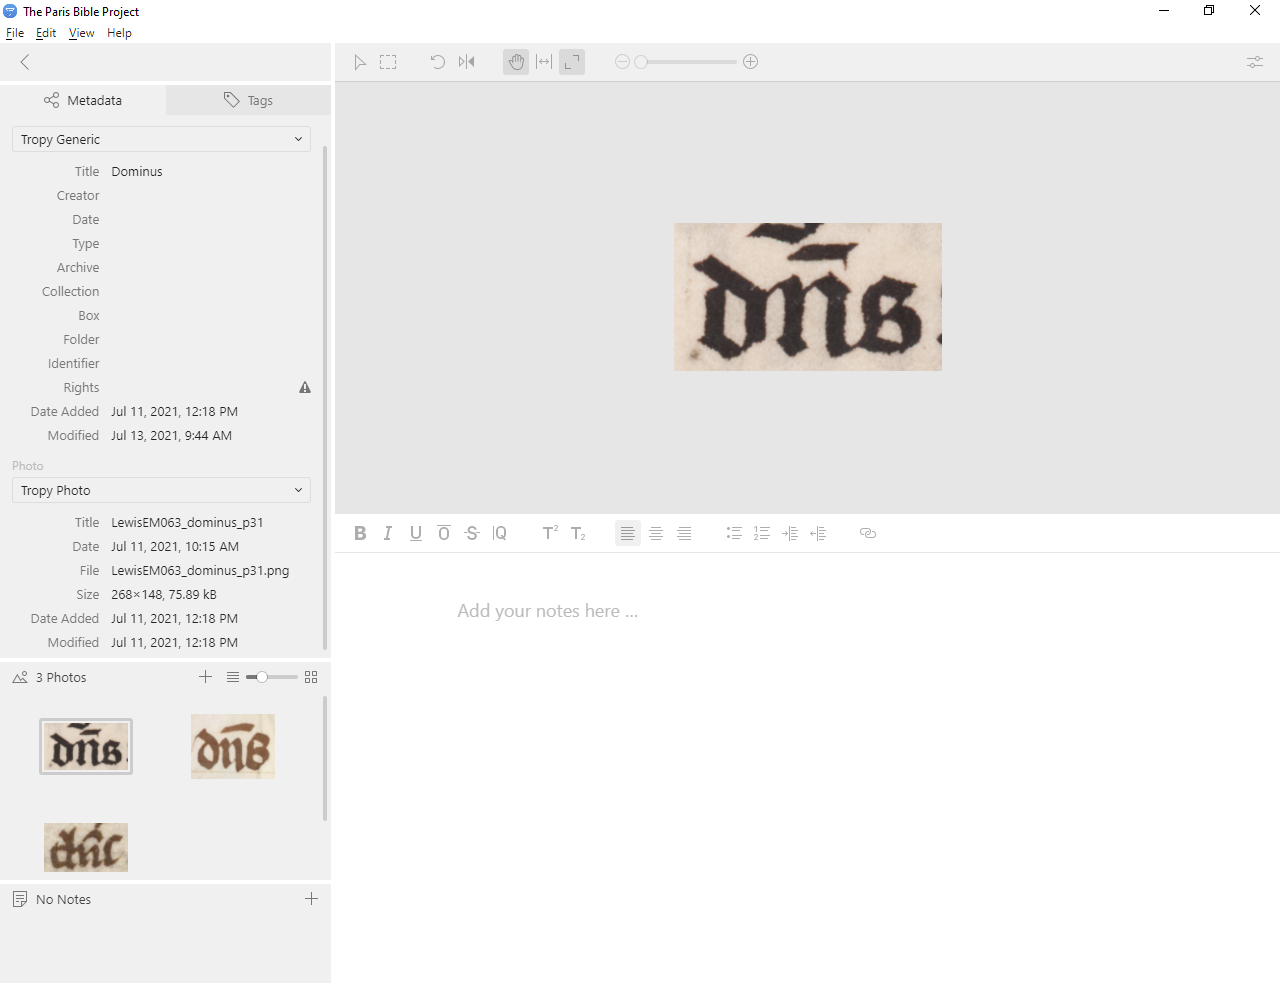Flip the image horizontally
This screenshot has height=983, width=1280.
(x=466, y=62)
